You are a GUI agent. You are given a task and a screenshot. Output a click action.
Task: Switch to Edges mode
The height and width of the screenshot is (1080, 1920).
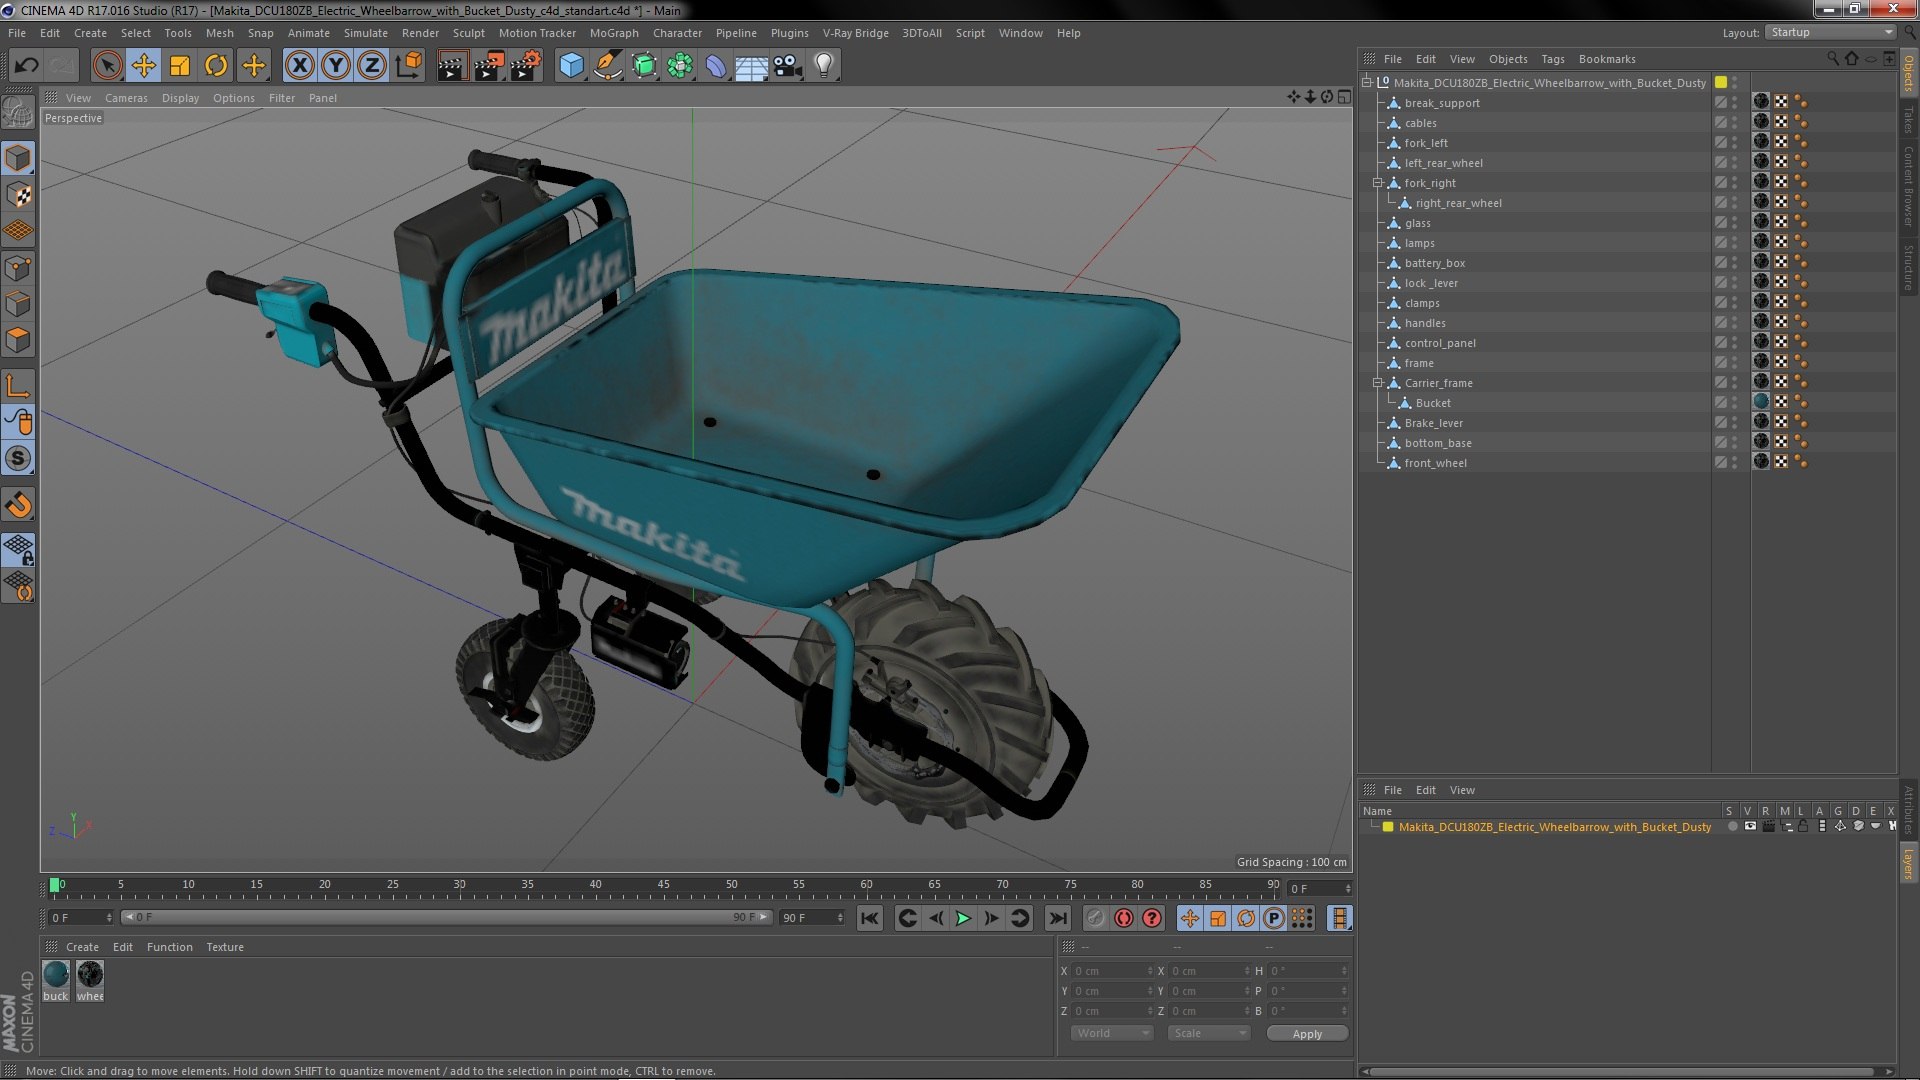[x=18, y=303]
